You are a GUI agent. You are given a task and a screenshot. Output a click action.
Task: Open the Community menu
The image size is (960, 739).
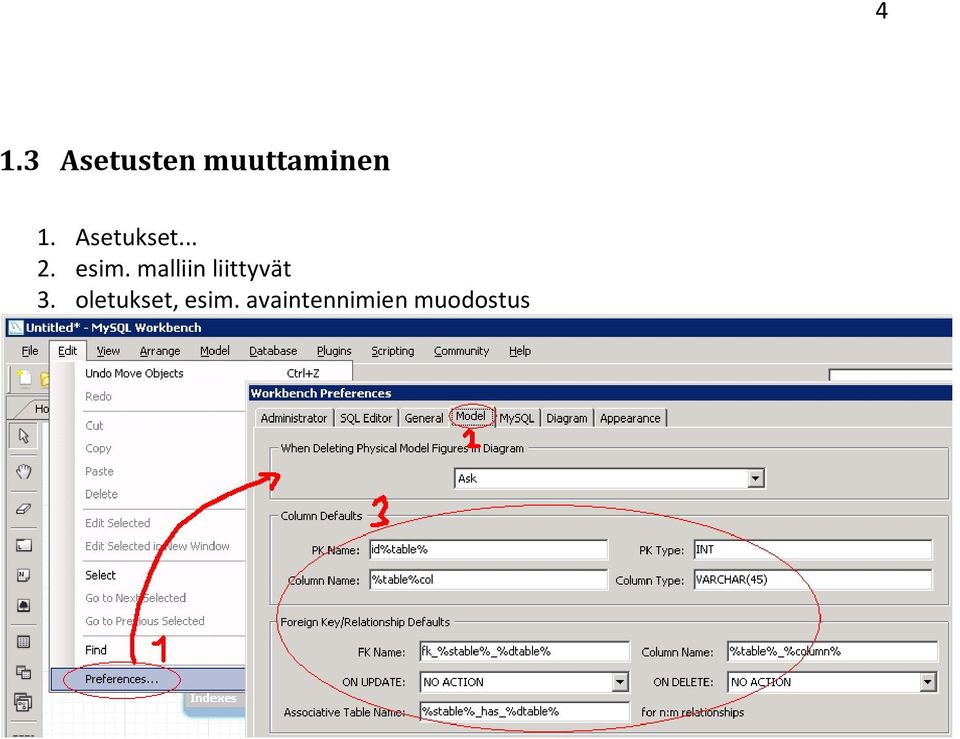coord(461,351)
